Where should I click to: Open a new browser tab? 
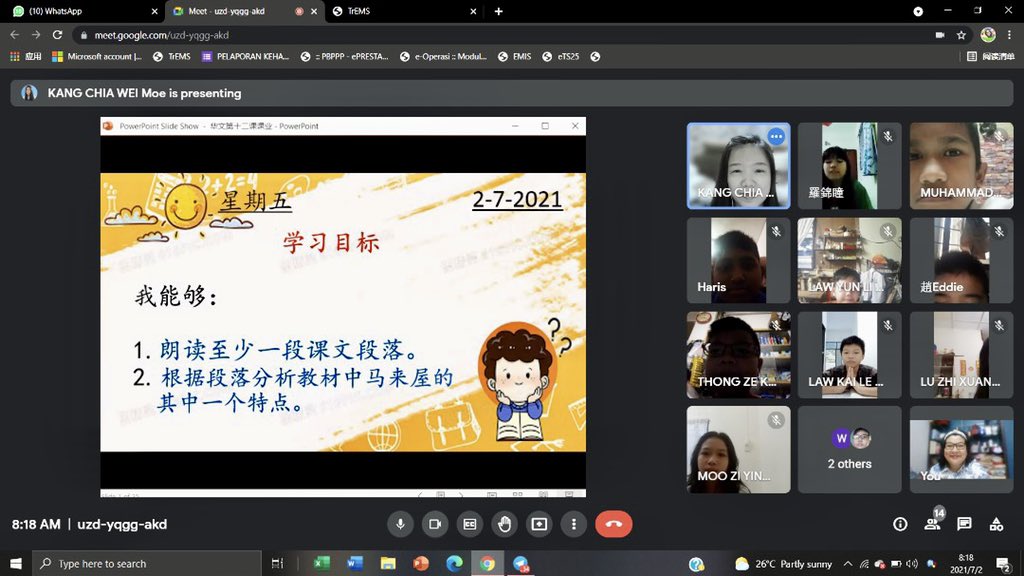[498, 11]
